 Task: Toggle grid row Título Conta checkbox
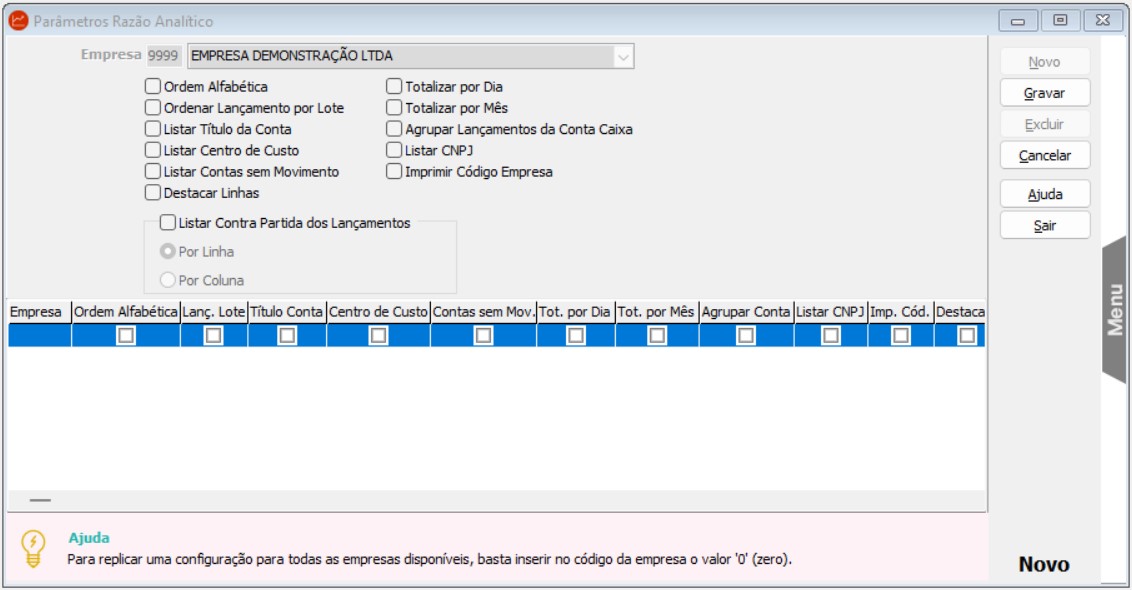pyautogui.click(x=287, y=336)
